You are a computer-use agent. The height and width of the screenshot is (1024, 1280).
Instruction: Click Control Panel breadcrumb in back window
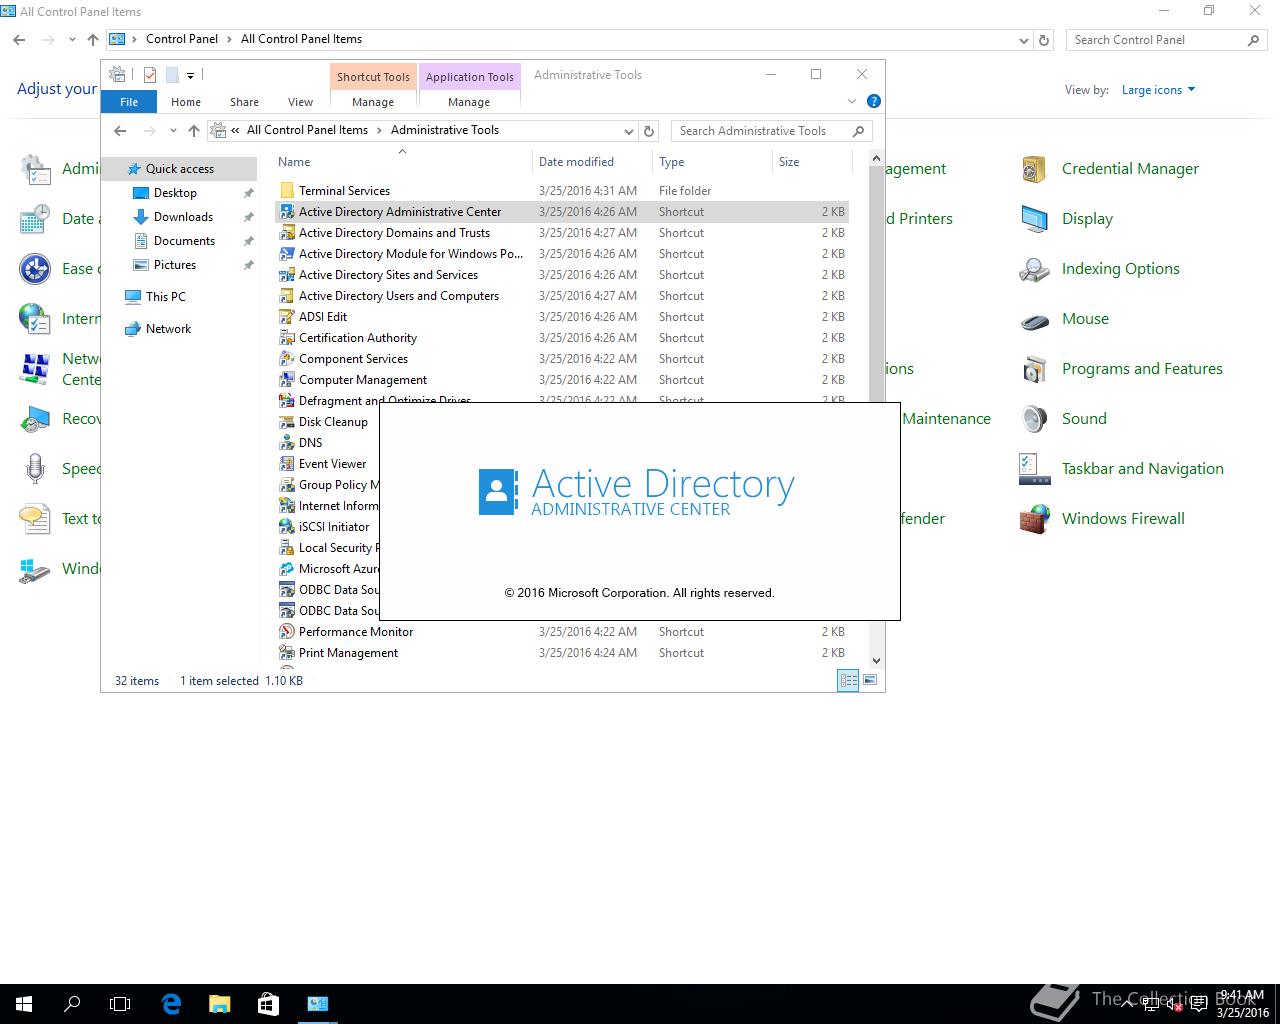click(182, 39)
